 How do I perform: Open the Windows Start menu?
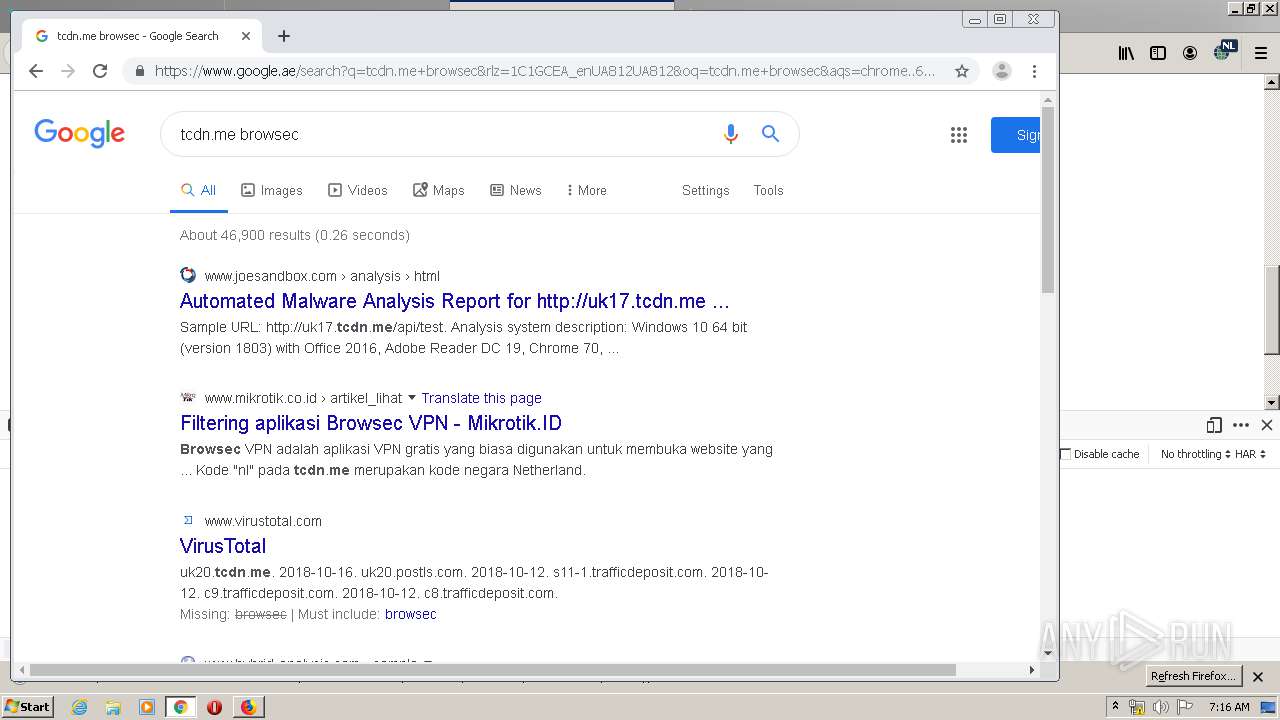click(28, 707)
